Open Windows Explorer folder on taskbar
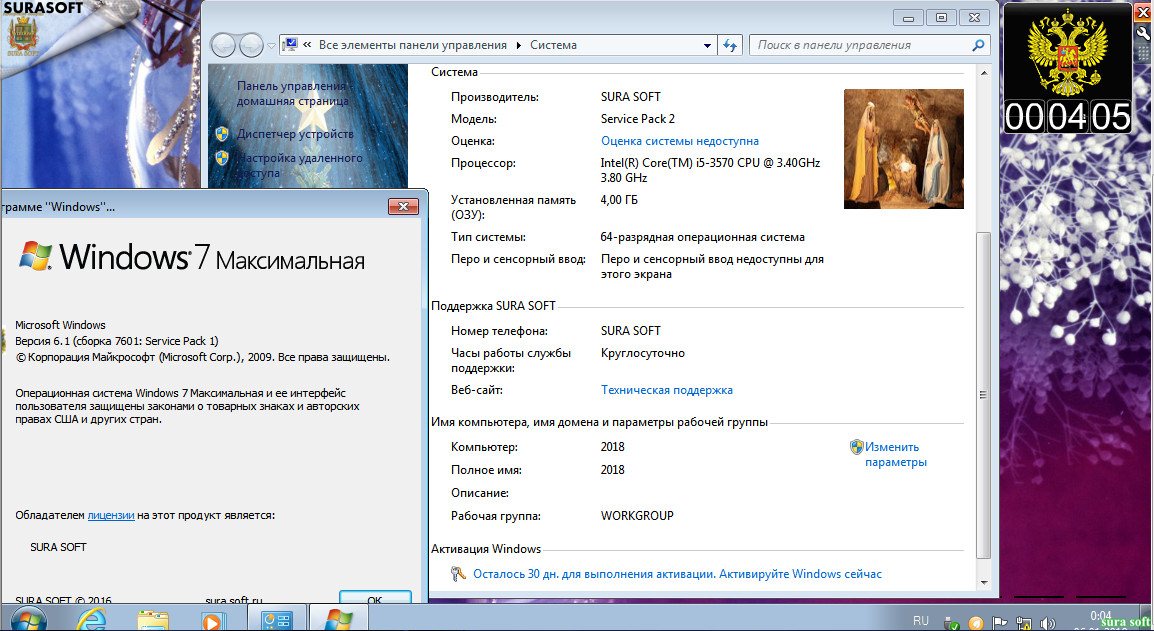1154x631 pixels. [153, 621]
